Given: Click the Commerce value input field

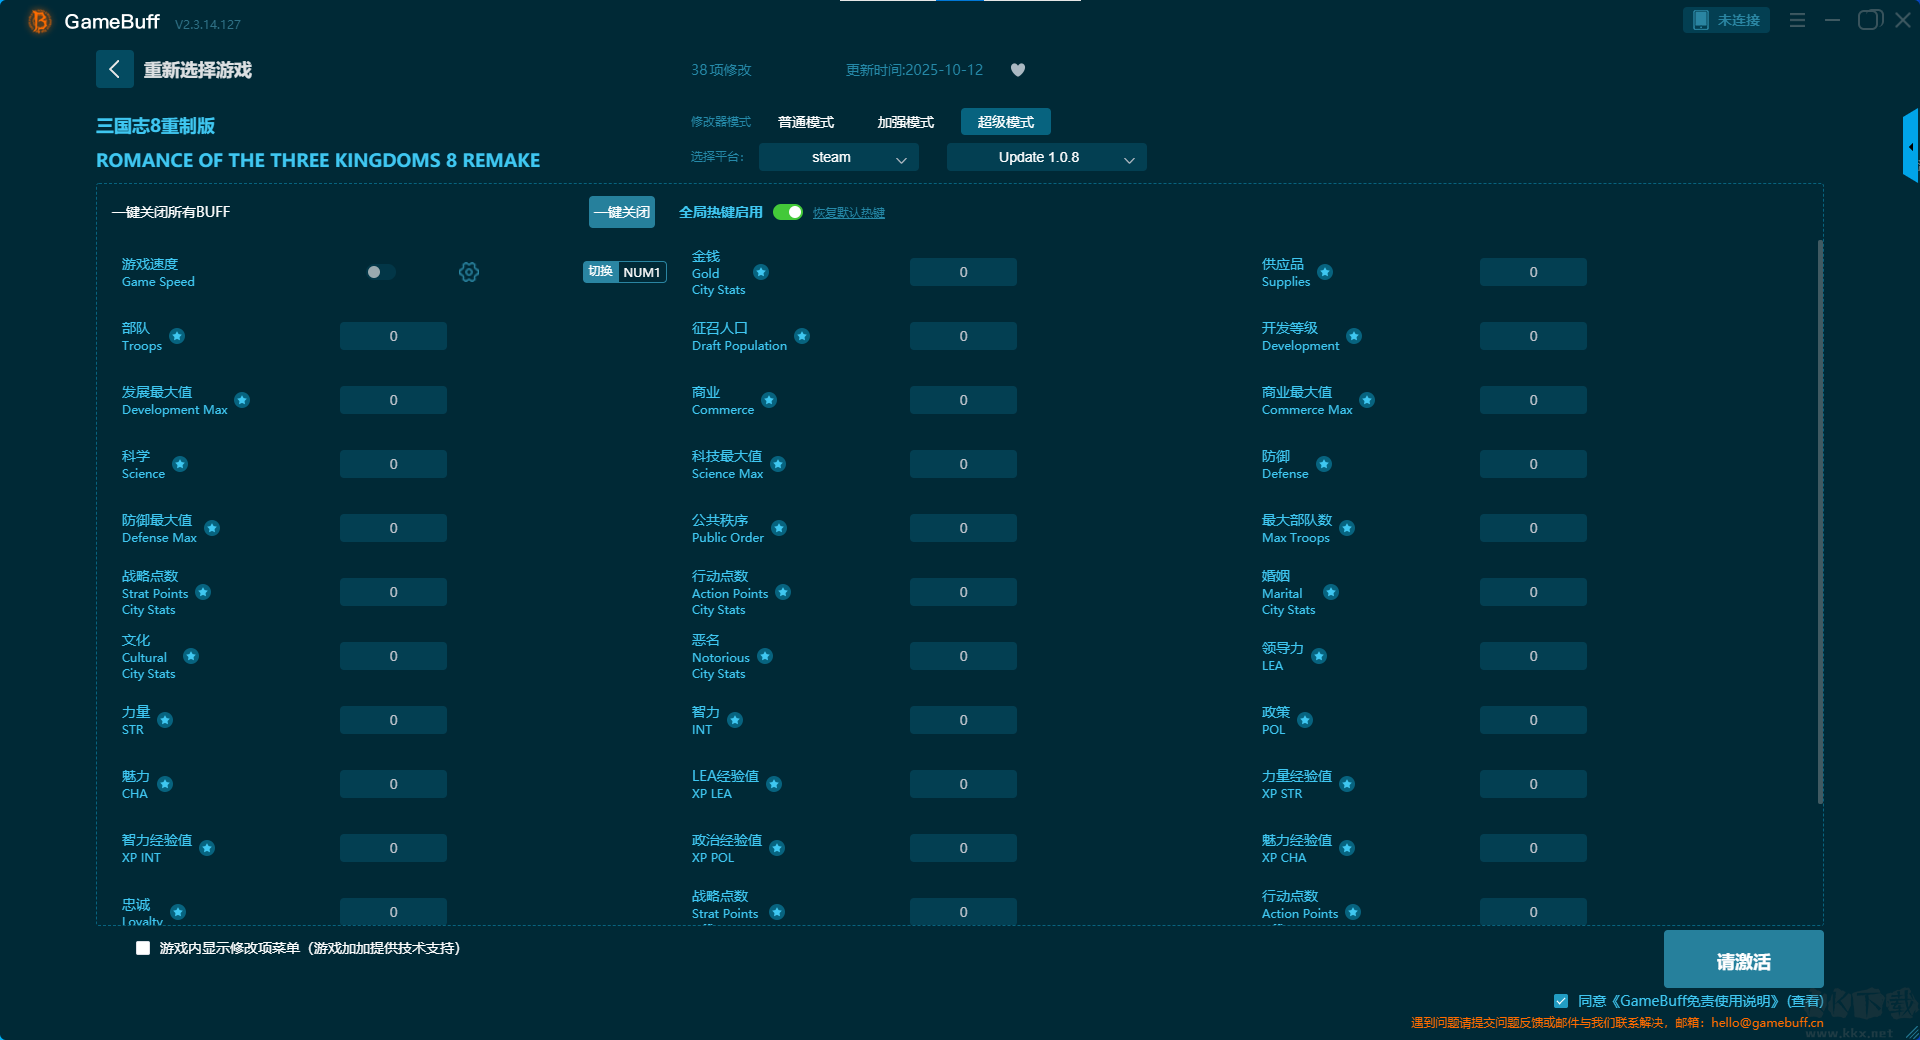Looking at the screenshot, I should (x=963, y=400).
